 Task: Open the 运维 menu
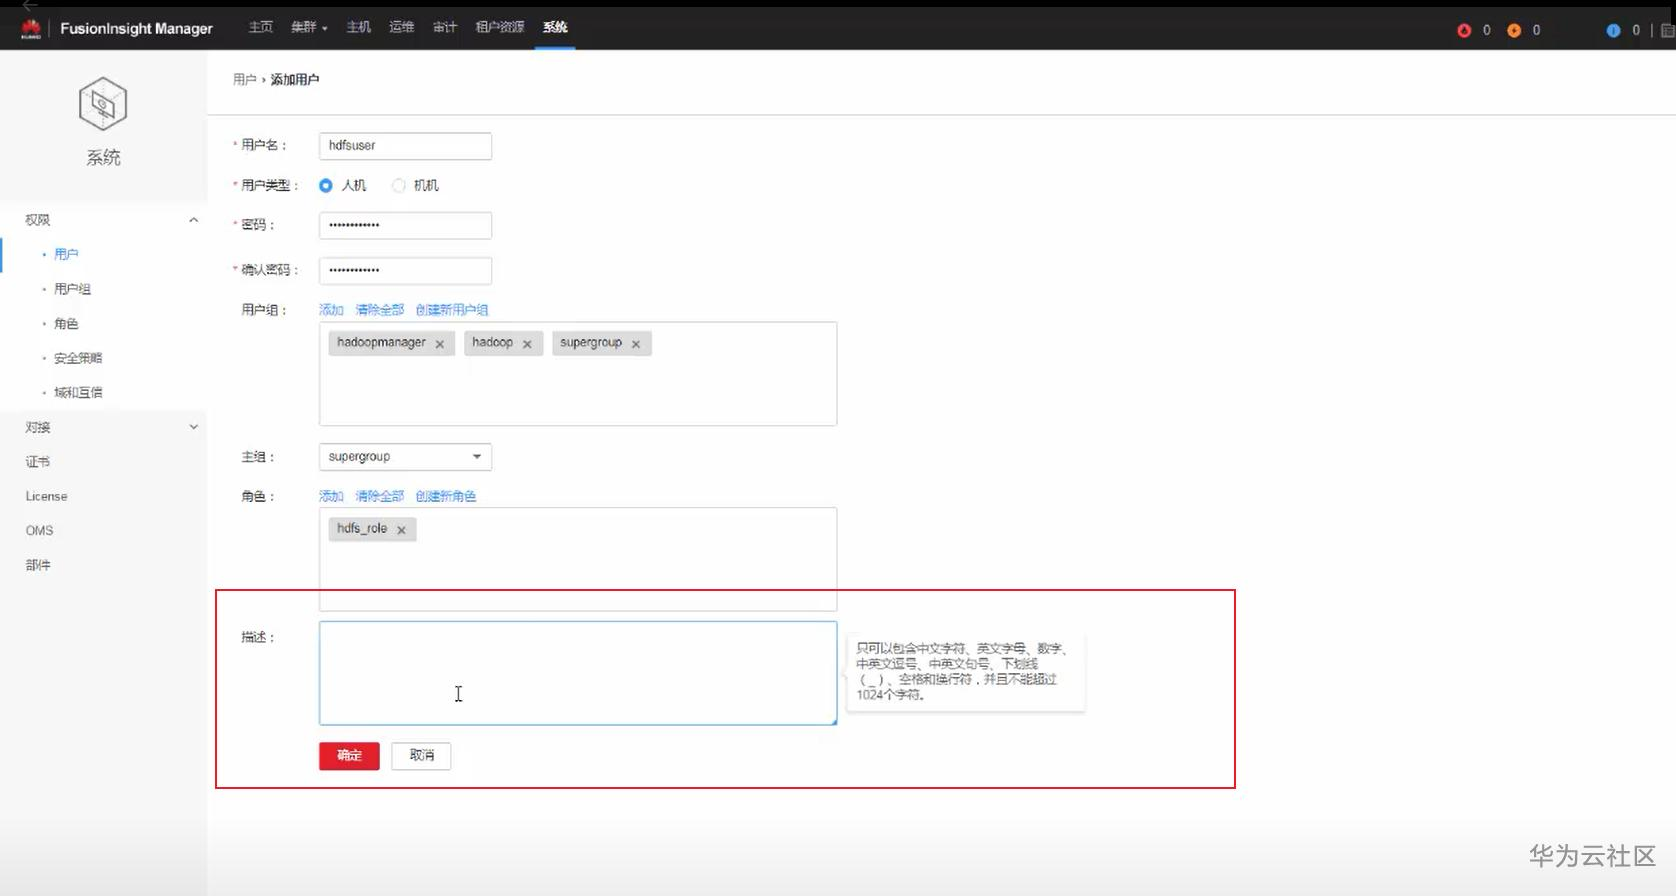402,27
